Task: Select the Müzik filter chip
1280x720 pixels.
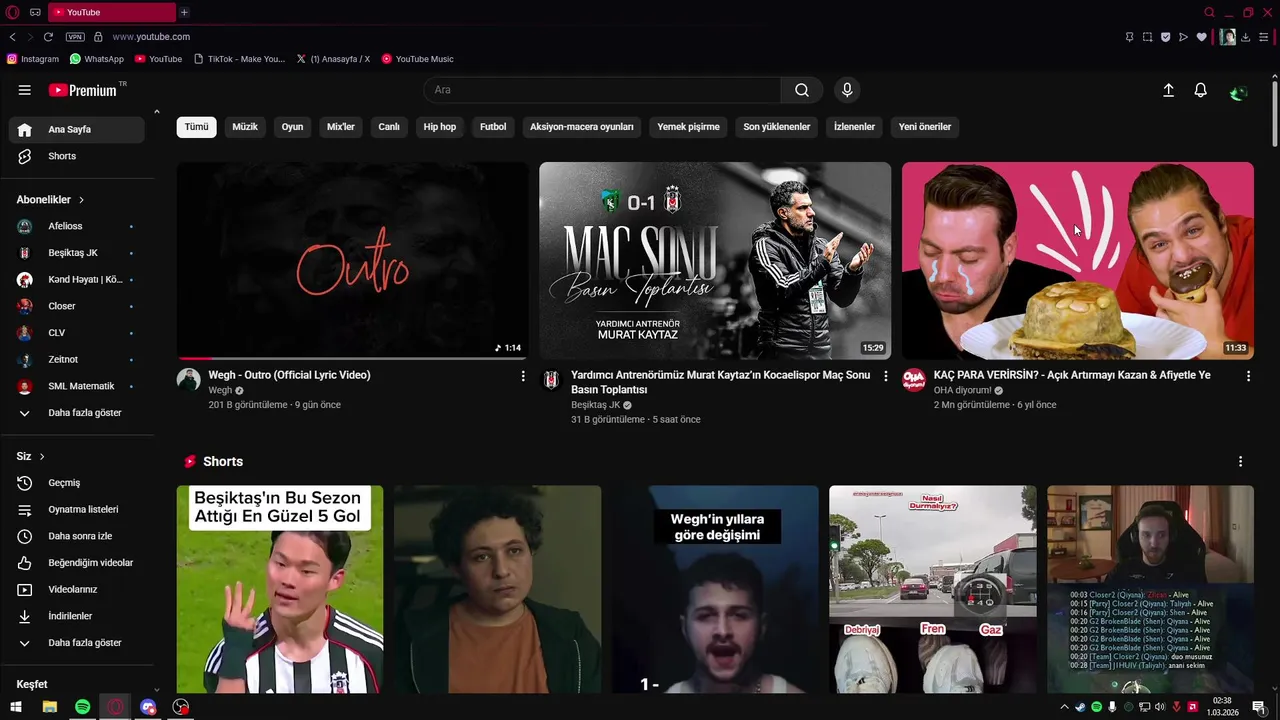Action: [x=245, y=127]
